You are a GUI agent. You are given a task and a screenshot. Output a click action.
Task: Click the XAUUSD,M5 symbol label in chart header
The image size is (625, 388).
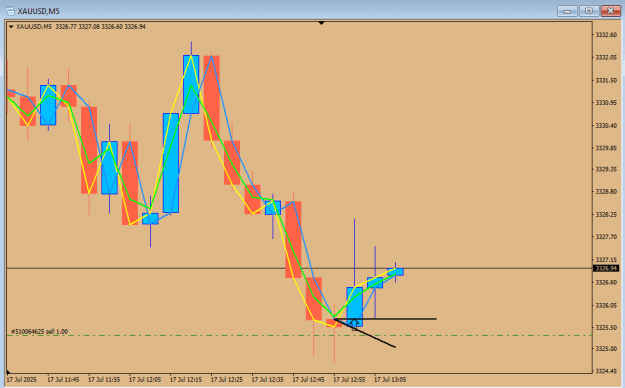click(x=34, y=27)
